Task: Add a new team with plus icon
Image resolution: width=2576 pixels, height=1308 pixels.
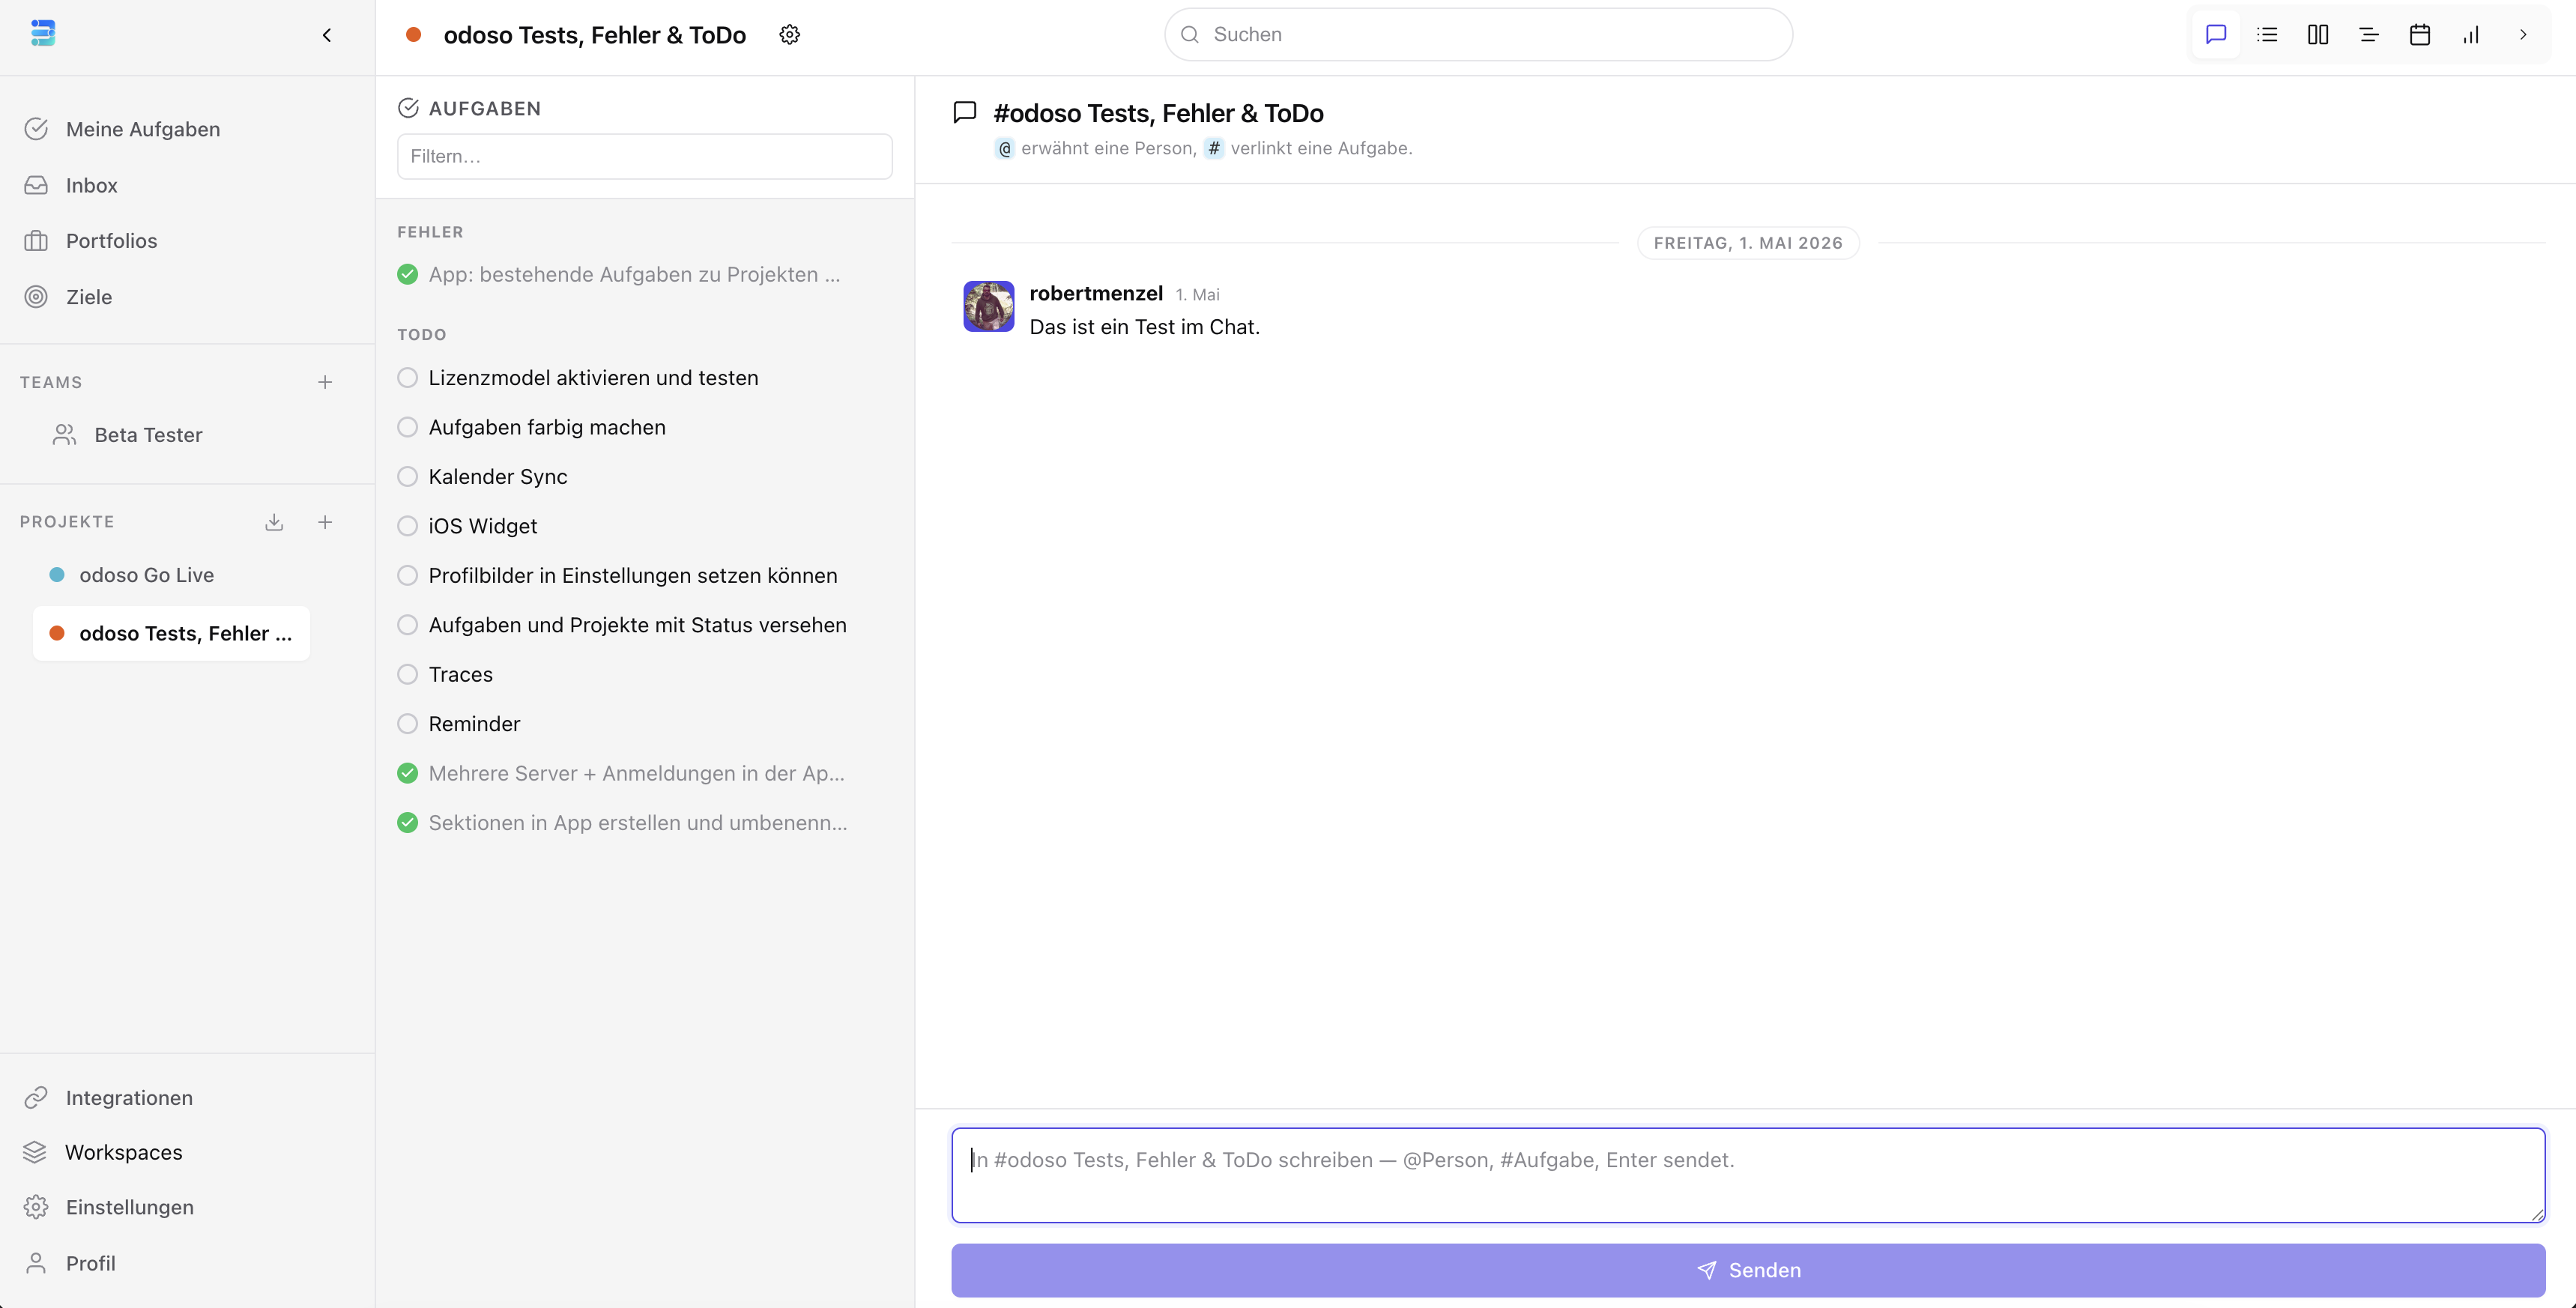Action: pos(325,382)
